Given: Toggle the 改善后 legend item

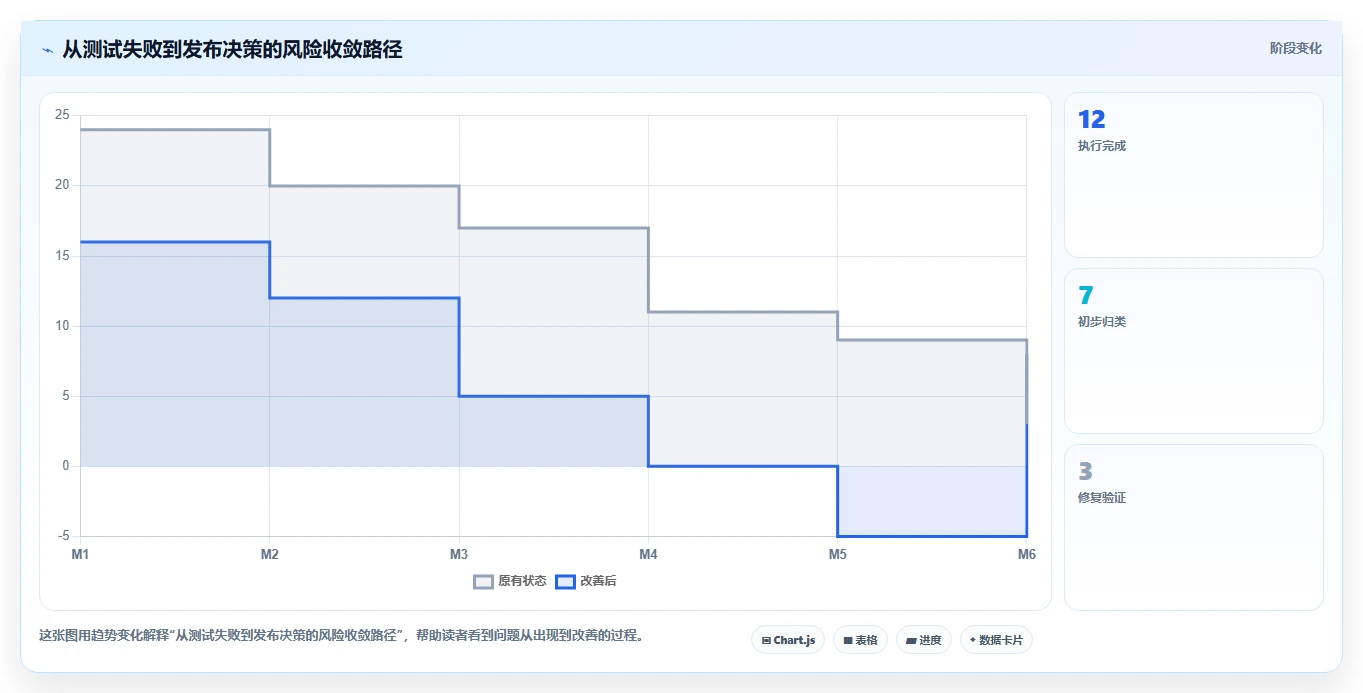Looking at the screenshot, I should pos(586,581).
